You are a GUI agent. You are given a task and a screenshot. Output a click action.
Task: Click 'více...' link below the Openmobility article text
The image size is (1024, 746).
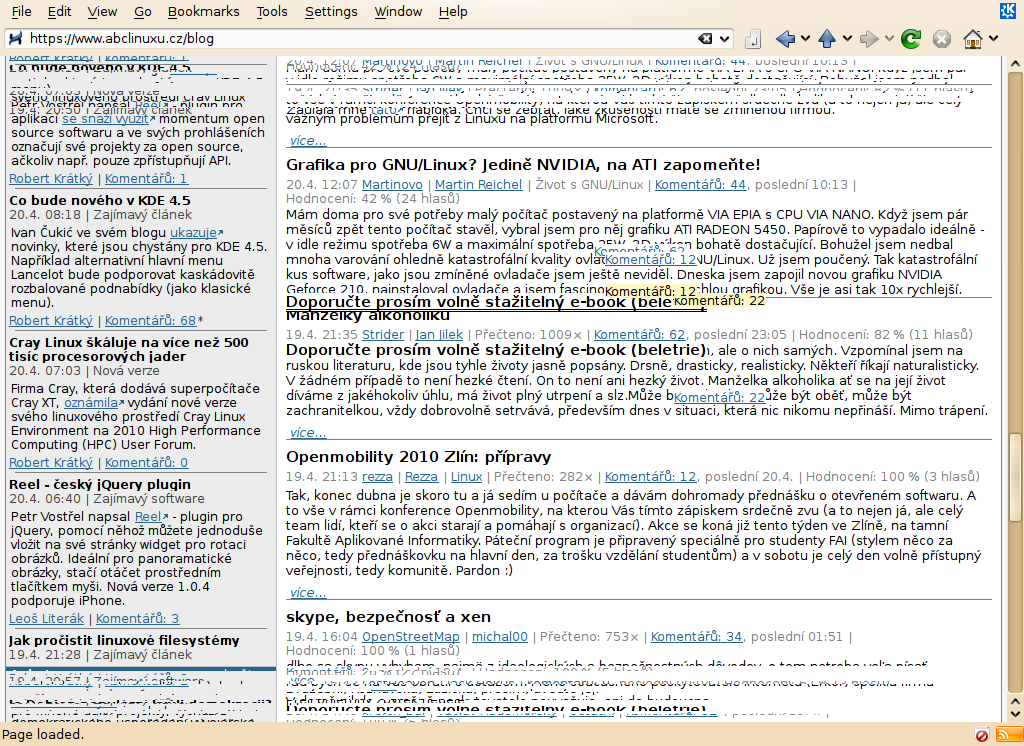308,592
